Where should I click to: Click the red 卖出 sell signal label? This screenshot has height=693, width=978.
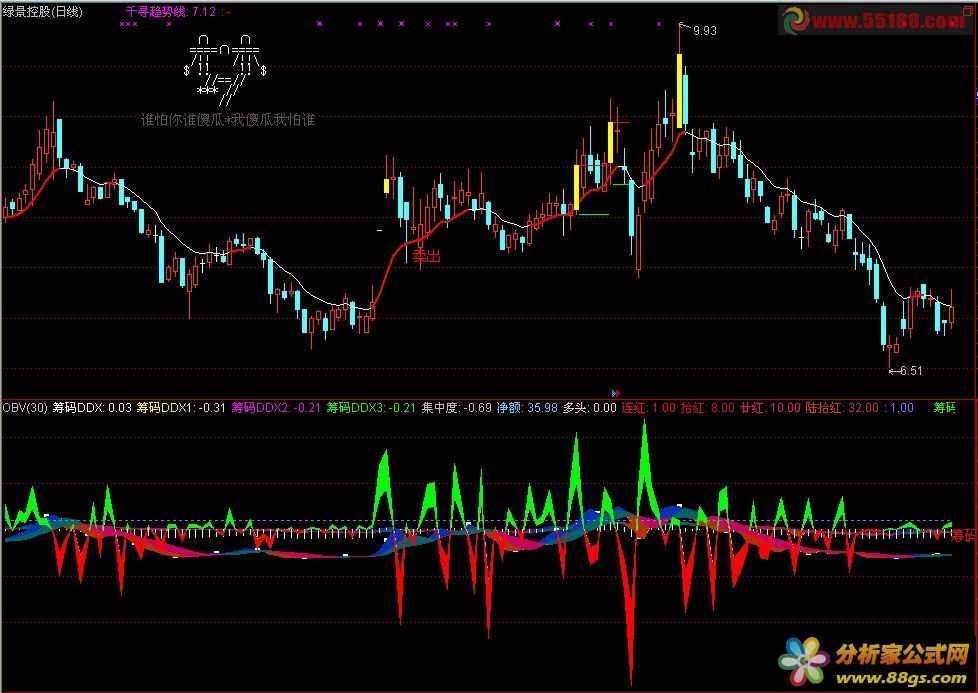(x=427, y=255)
